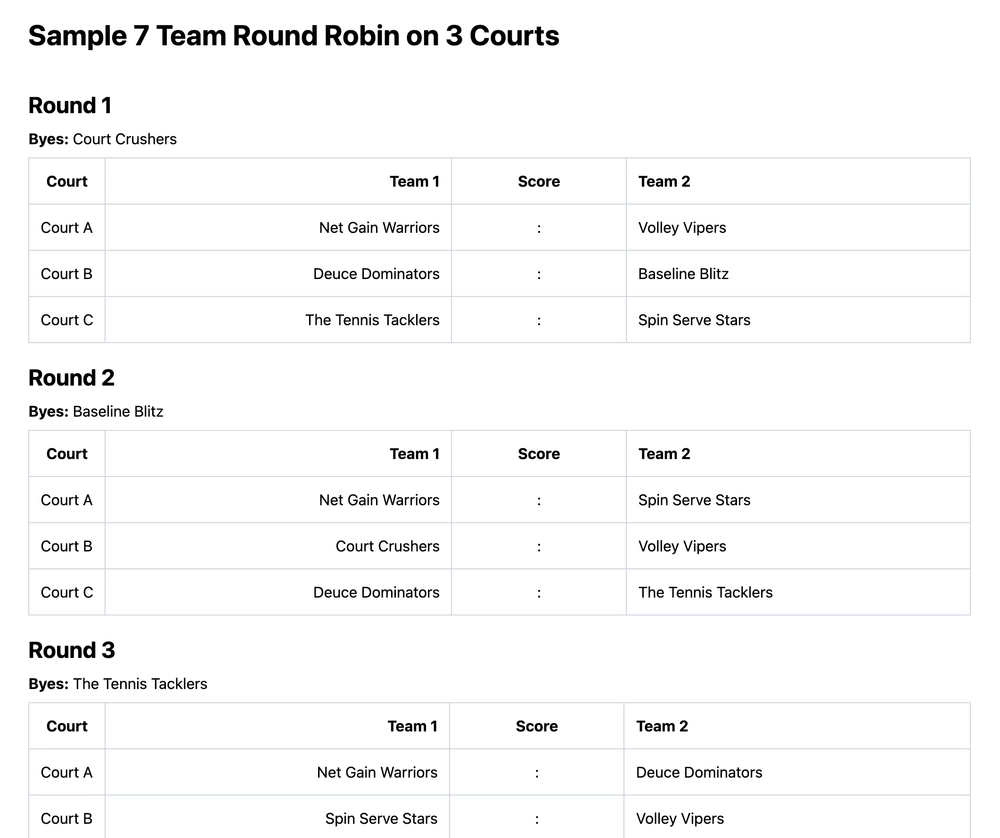Select The Tennis Tacklers in Round 2 Court C row
1000x838 pixels.
click(x=705, y=592)
